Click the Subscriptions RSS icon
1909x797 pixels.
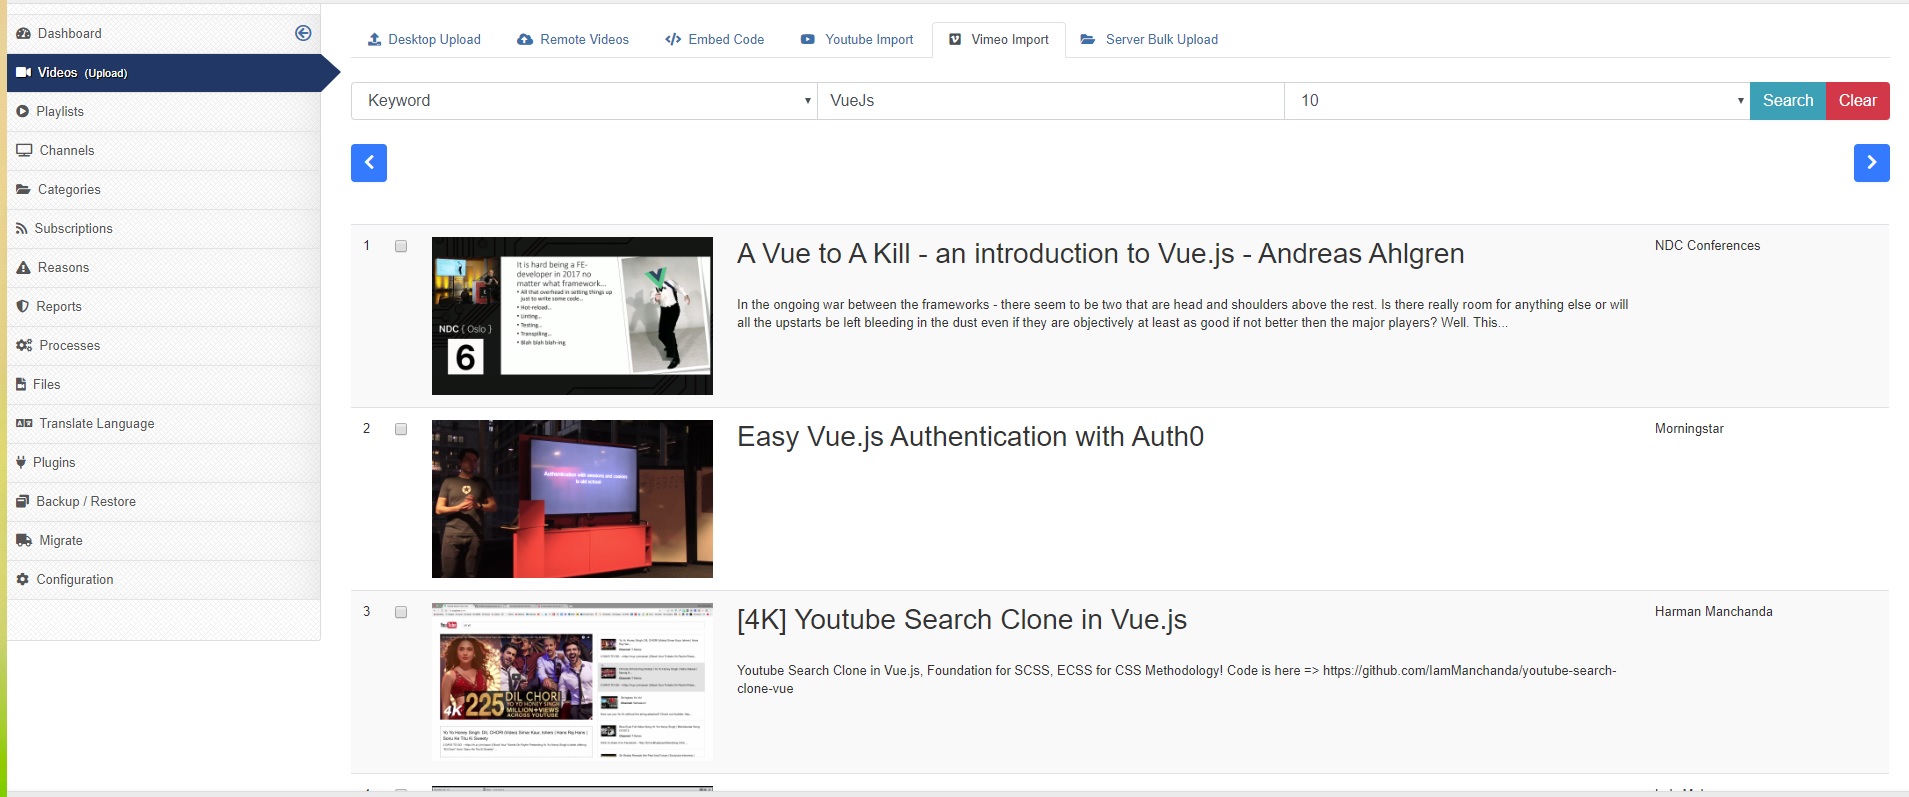pyautogui.click(x=22, y=228)
